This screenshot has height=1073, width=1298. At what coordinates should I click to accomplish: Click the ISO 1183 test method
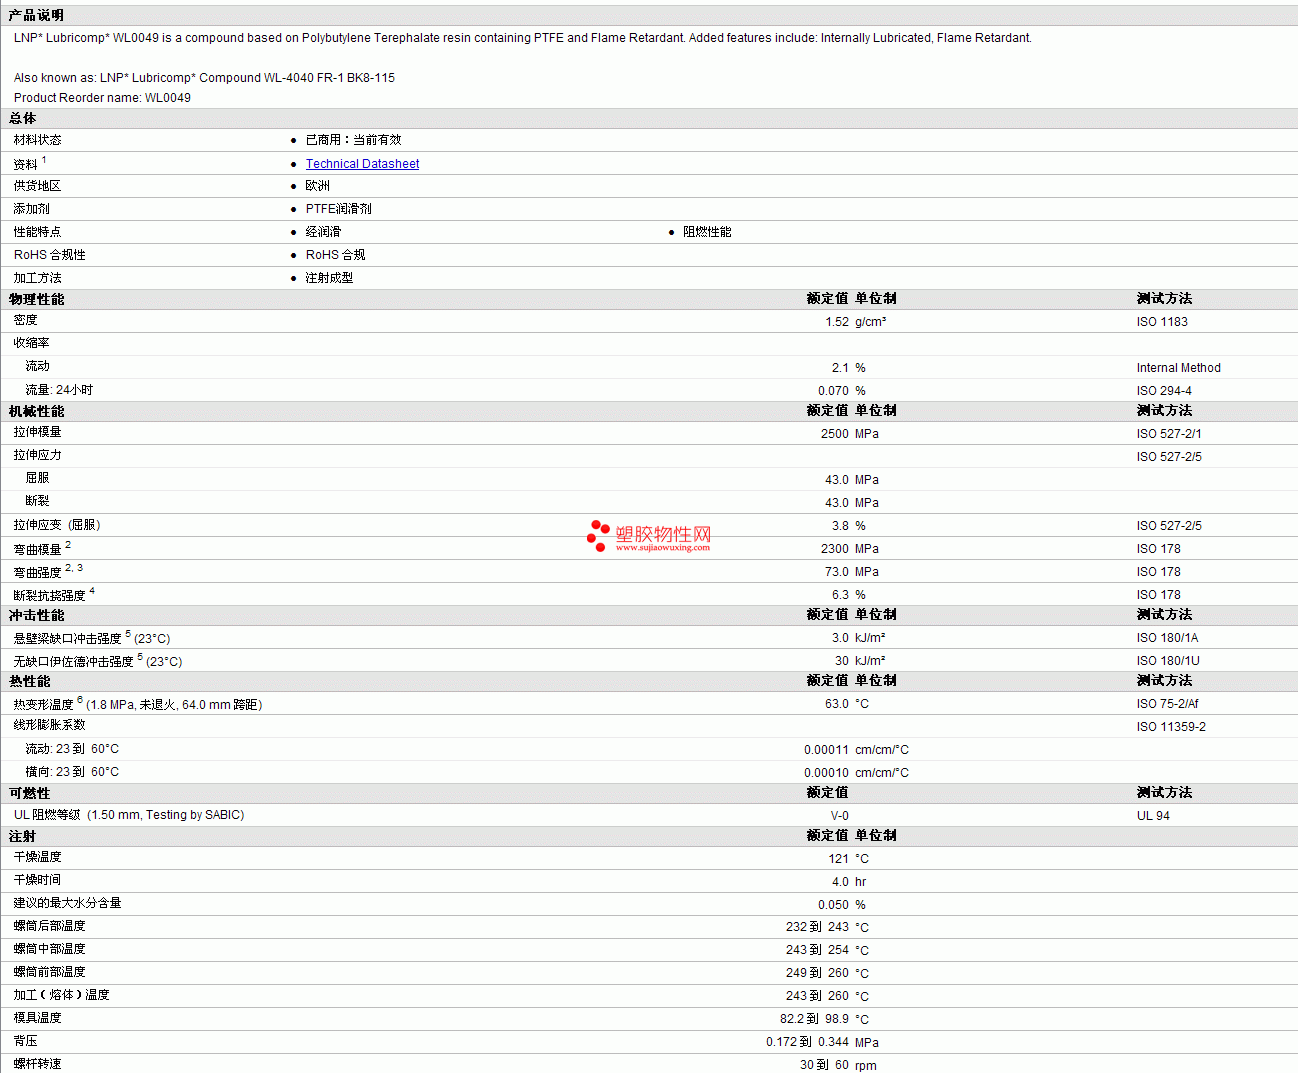1162,322
